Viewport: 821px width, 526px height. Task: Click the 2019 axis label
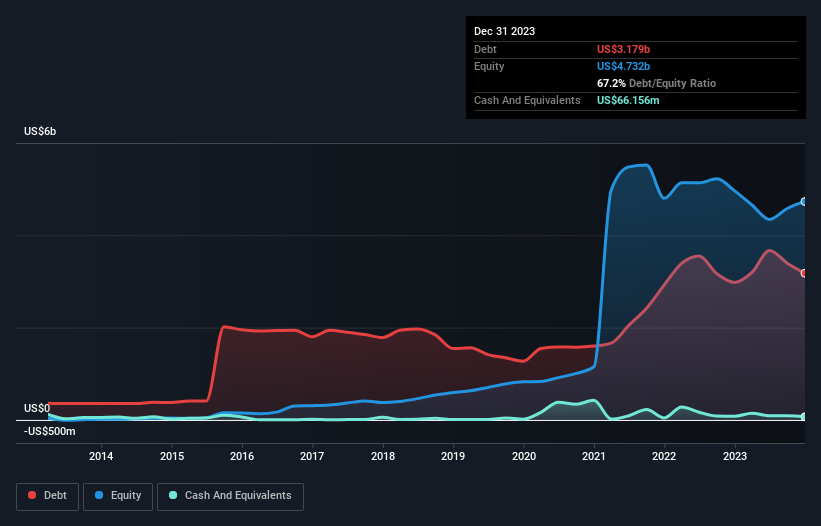point(453,456)
